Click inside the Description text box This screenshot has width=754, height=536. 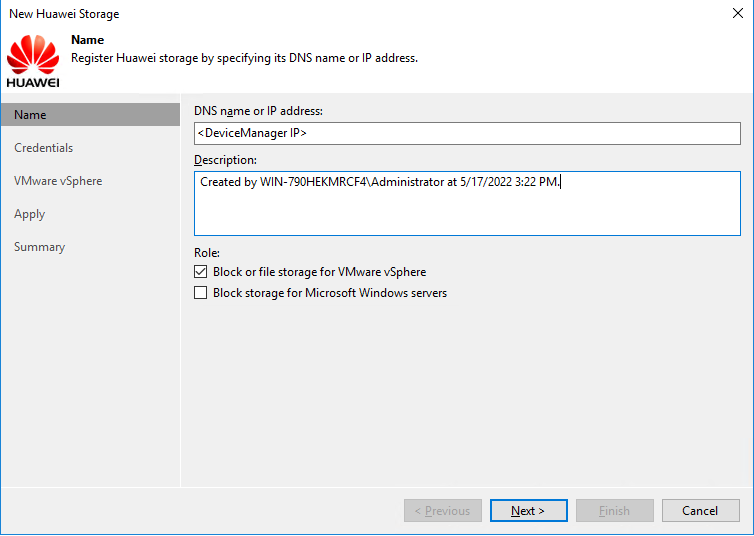pos(467,203)
